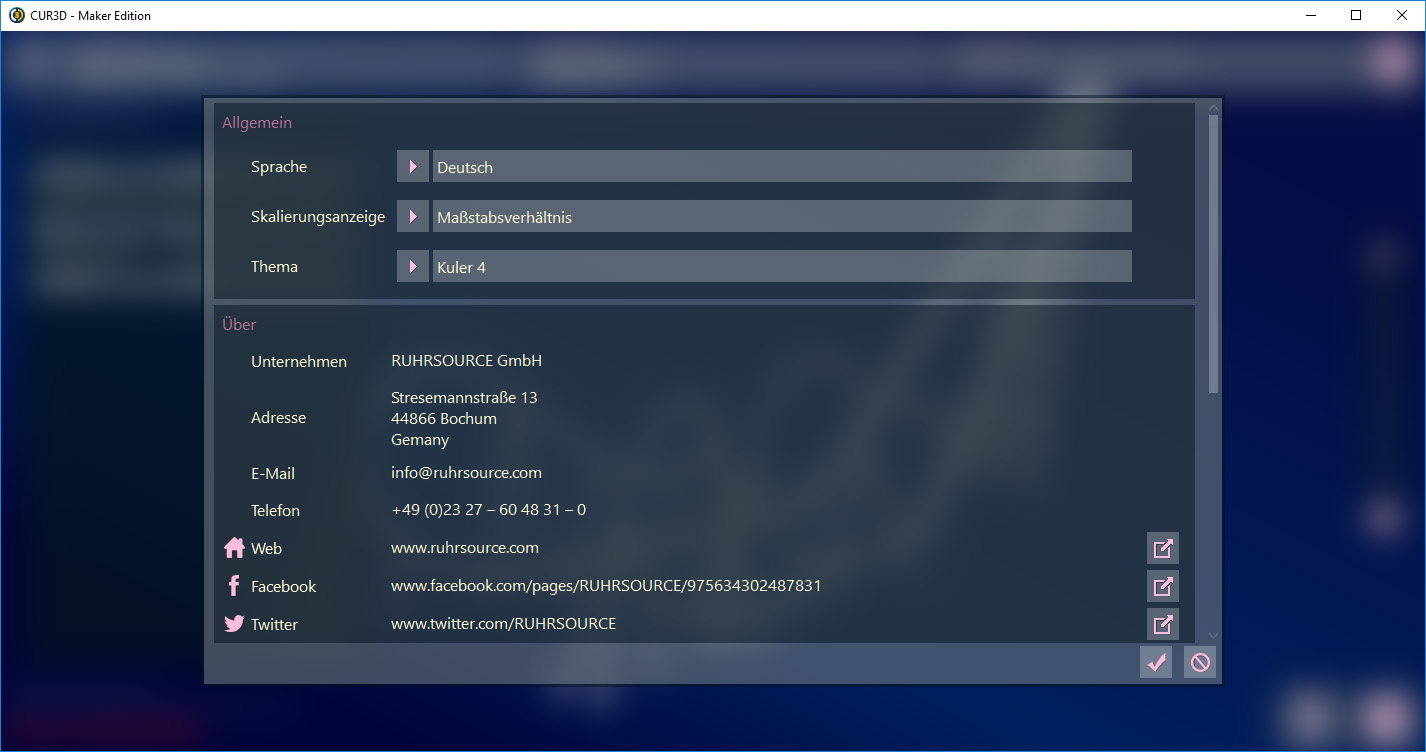Maximize the CUR3D window
1426x752 pixels.
(x=1356, y=15)
